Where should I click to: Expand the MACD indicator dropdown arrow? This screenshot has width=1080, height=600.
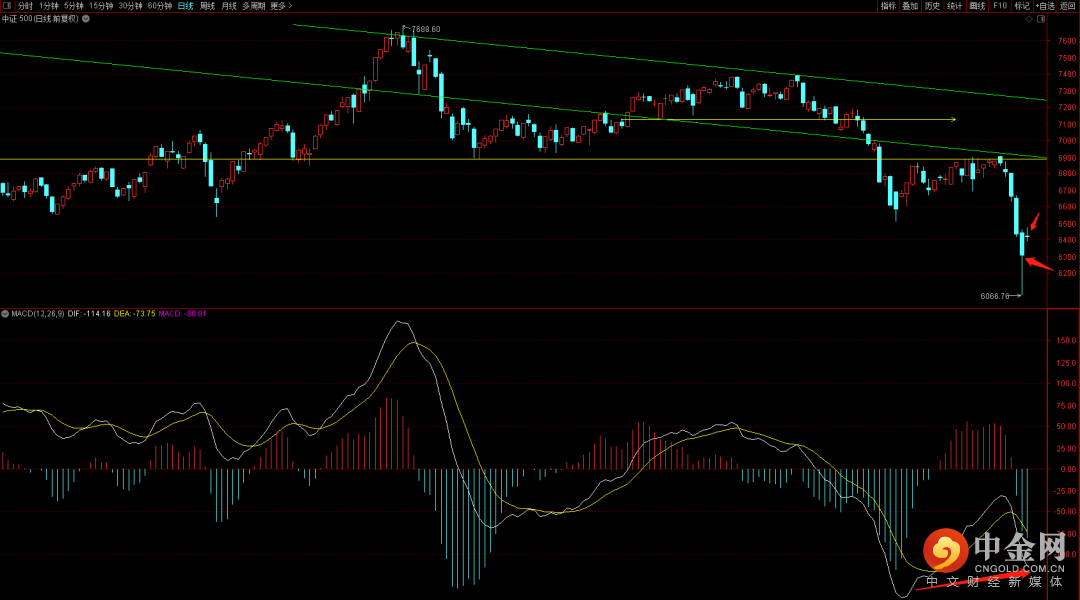coord(5,314)
